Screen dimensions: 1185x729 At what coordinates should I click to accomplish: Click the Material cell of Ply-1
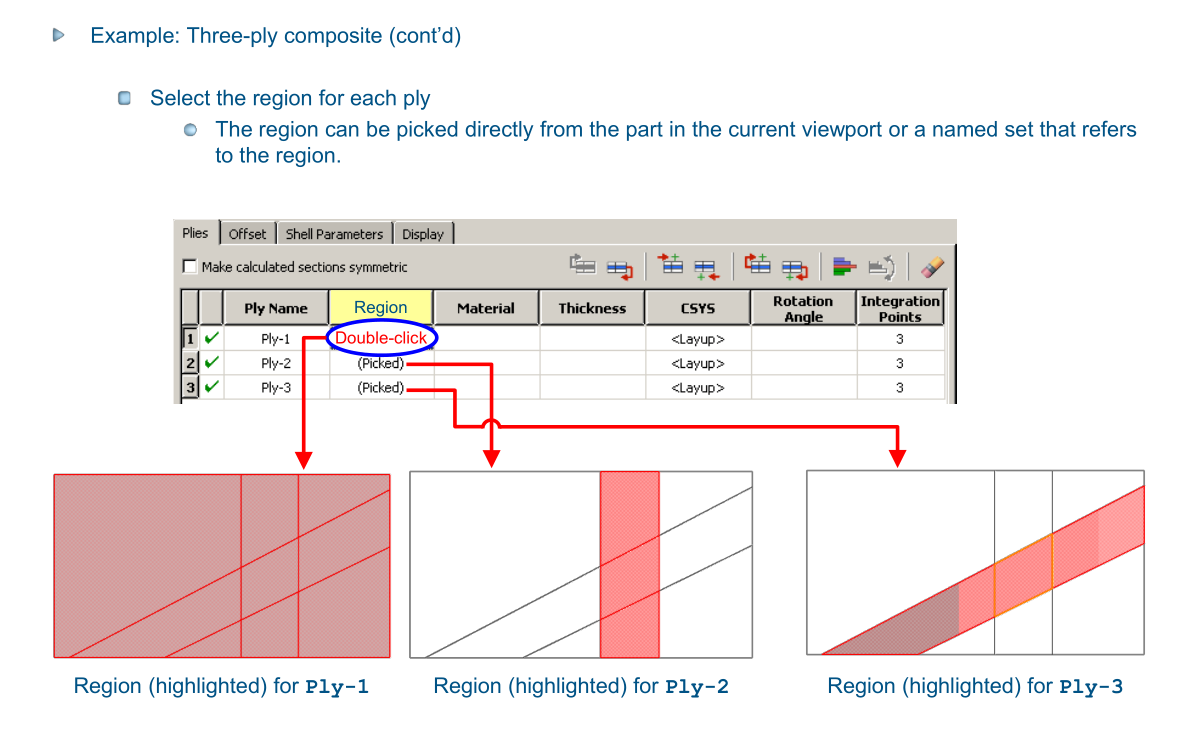486,339
